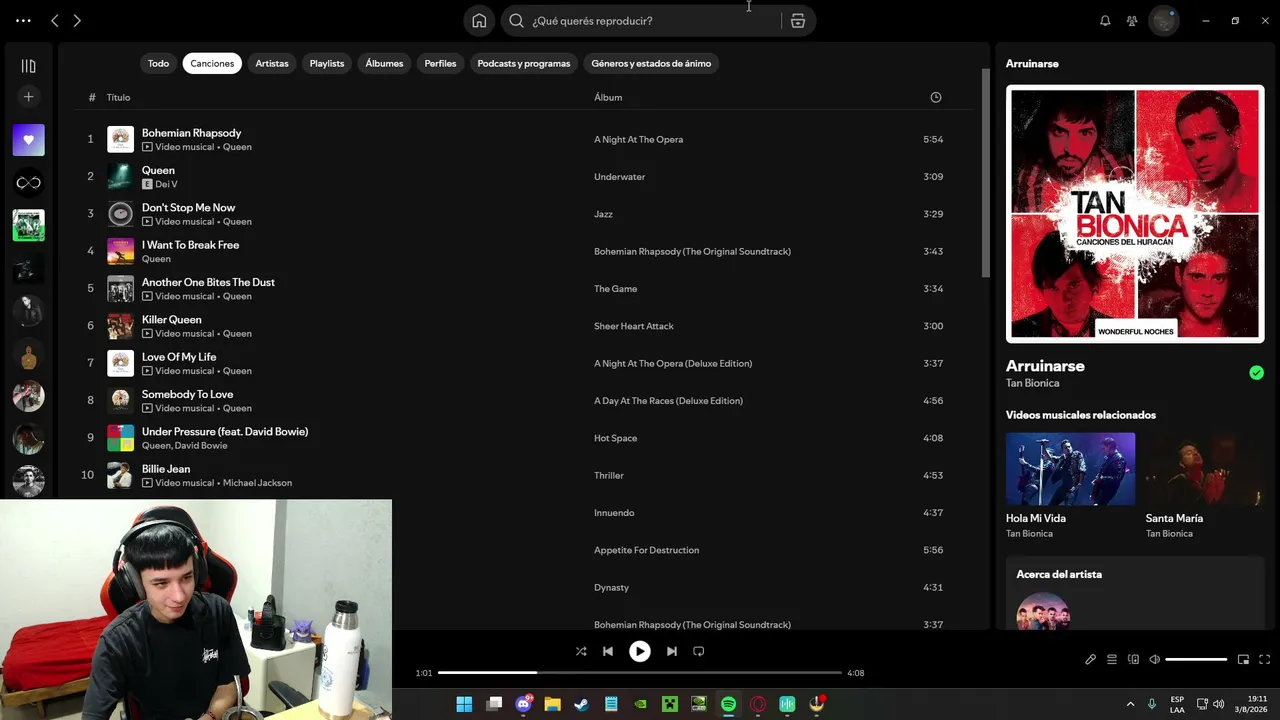Open Liked Songs in the sidebar
The image size is (1280, 720).
[28, 140]
